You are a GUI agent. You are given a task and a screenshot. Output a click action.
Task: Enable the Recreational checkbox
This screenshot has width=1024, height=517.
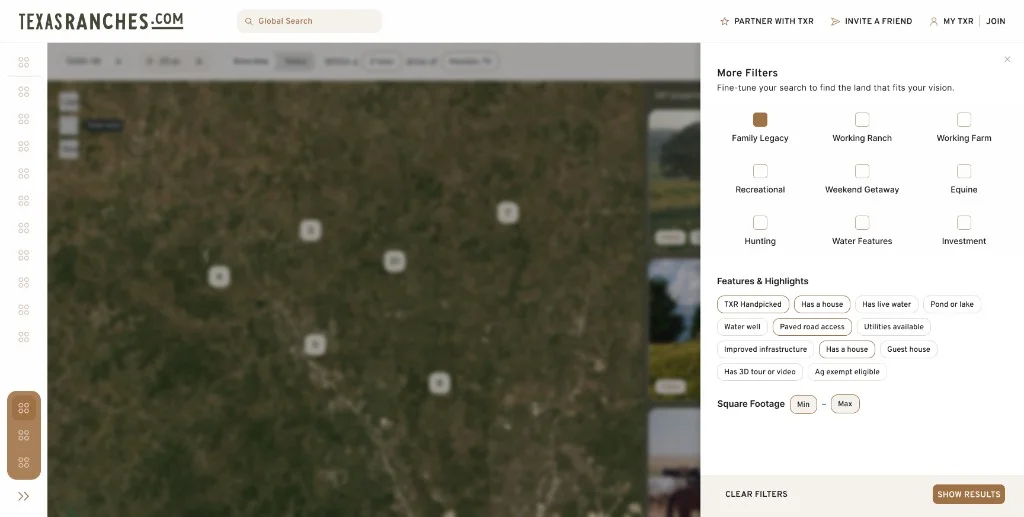point(760,171)
